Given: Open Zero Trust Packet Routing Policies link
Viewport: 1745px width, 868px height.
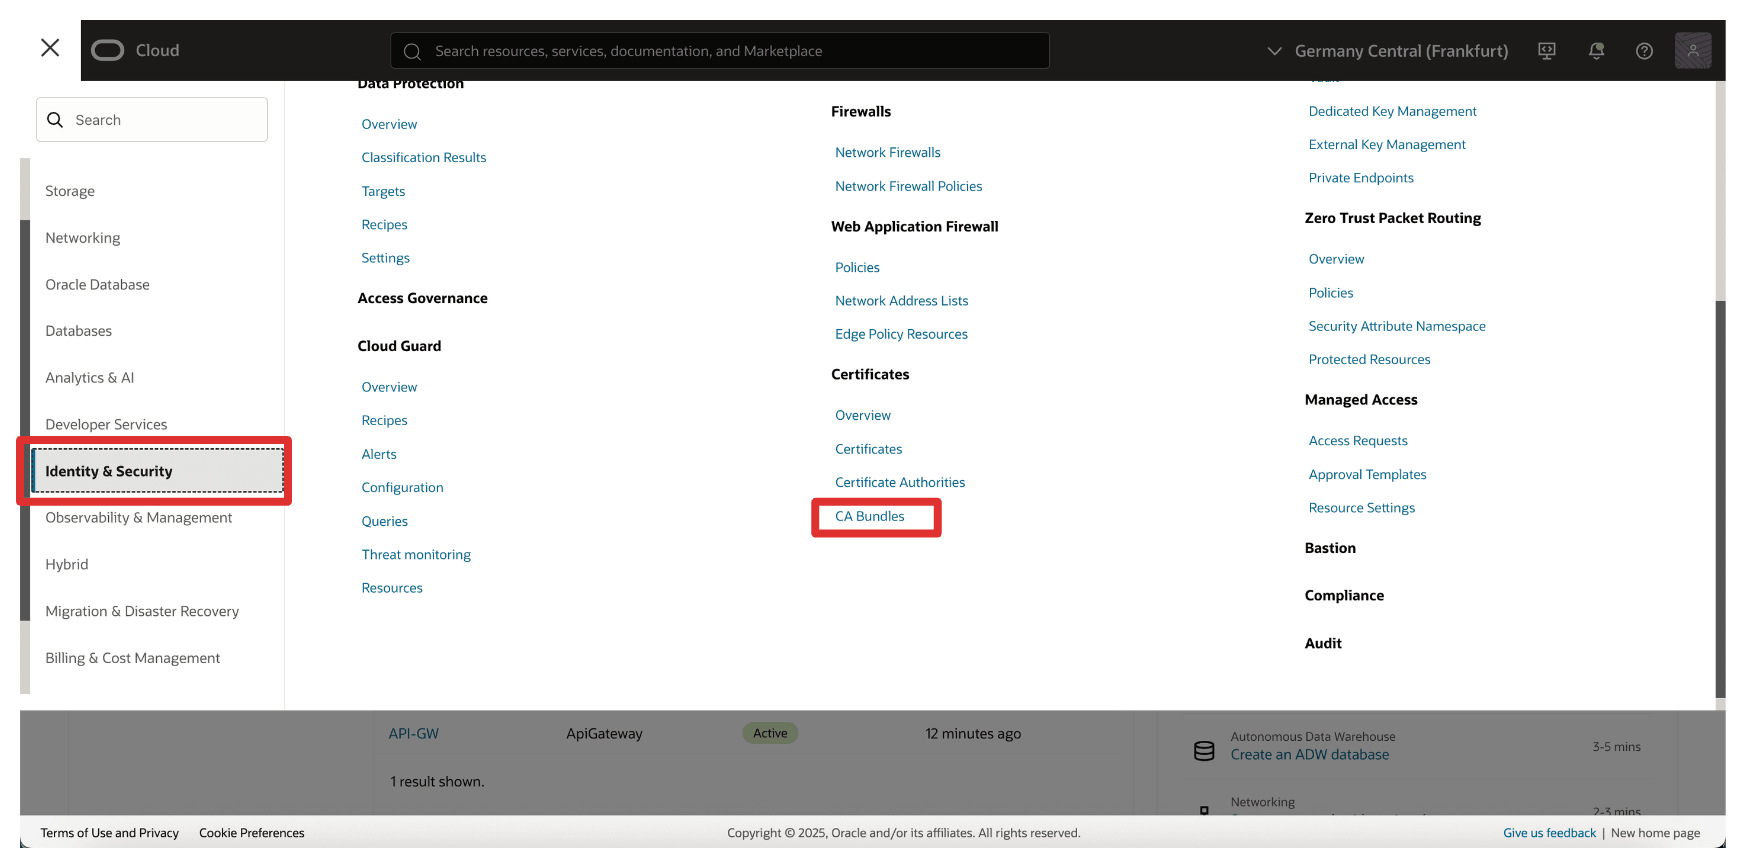Looking at the screenshot, I should coord(1331,293).
